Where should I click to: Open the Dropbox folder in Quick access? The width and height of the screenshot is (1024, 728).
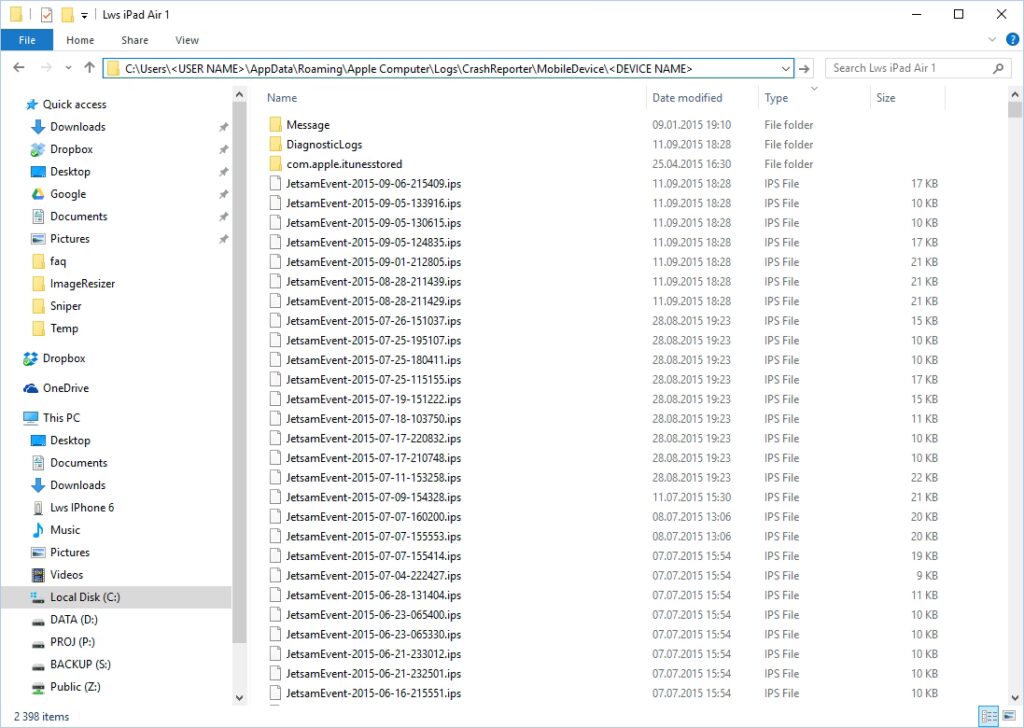click(71, 149)
